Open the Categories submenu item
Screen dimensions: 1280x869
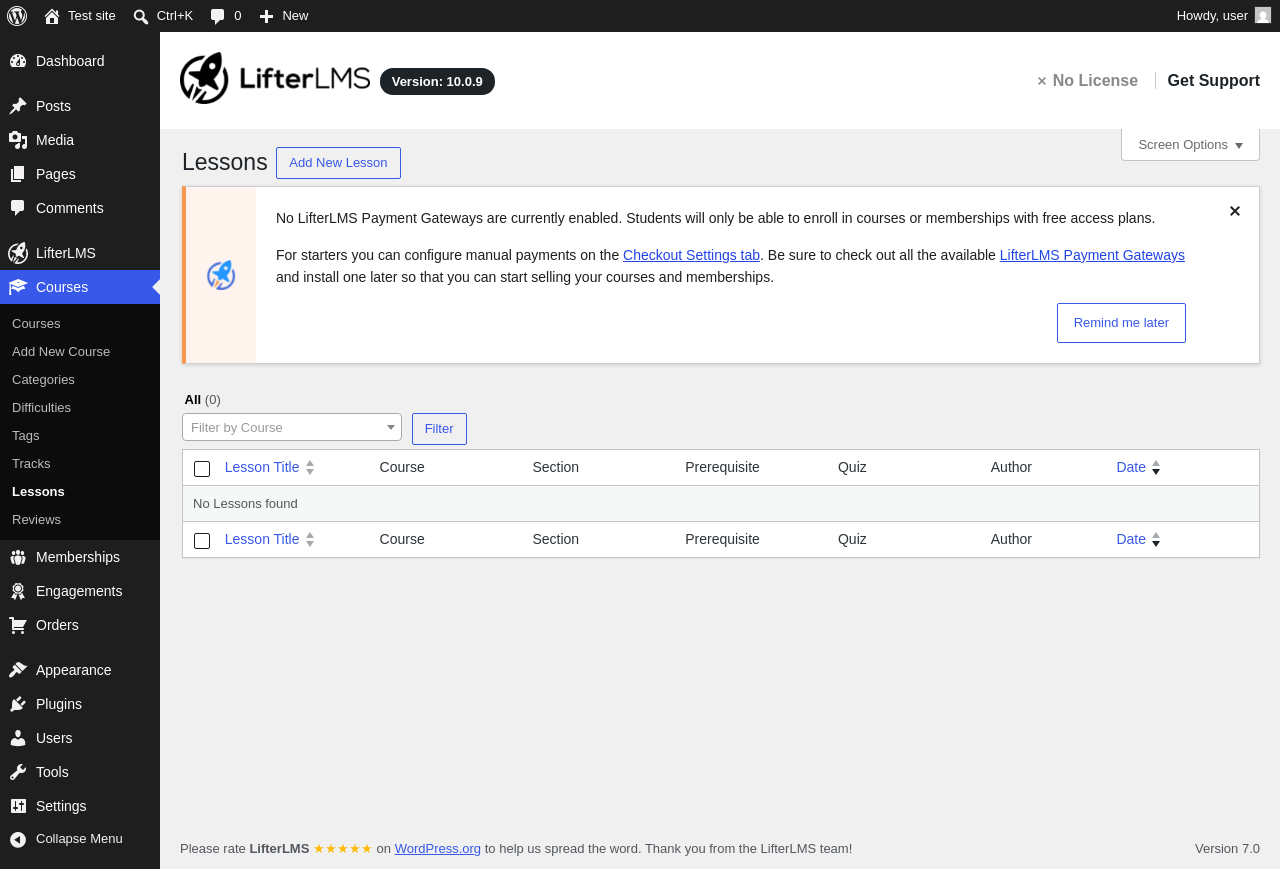coord(43,380)
